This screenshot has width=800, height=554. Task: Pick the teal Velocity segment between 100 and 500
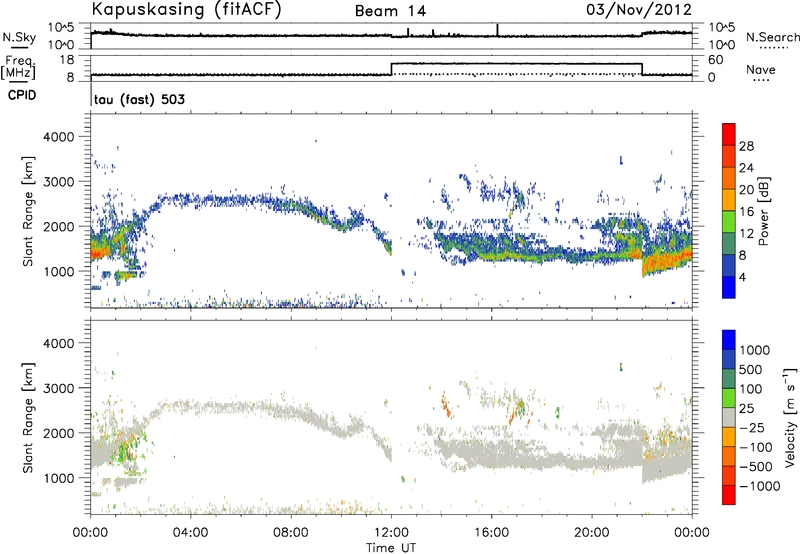click(x=729, y=379)
